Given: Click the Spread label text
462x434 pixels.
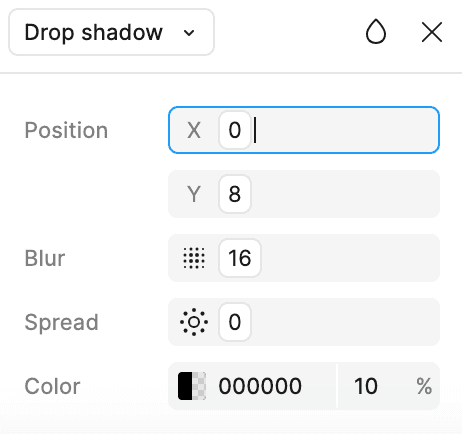Looking at the screenshot, I should pyautogui.click(x=62, y=322).
